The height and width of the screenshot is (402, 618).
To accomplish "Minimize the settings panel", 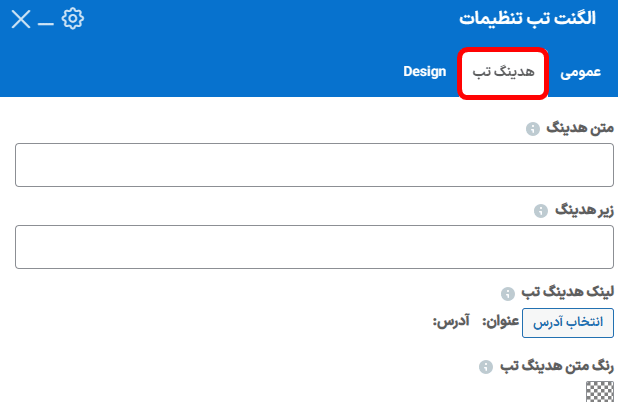I will click(x=46, y=24).
